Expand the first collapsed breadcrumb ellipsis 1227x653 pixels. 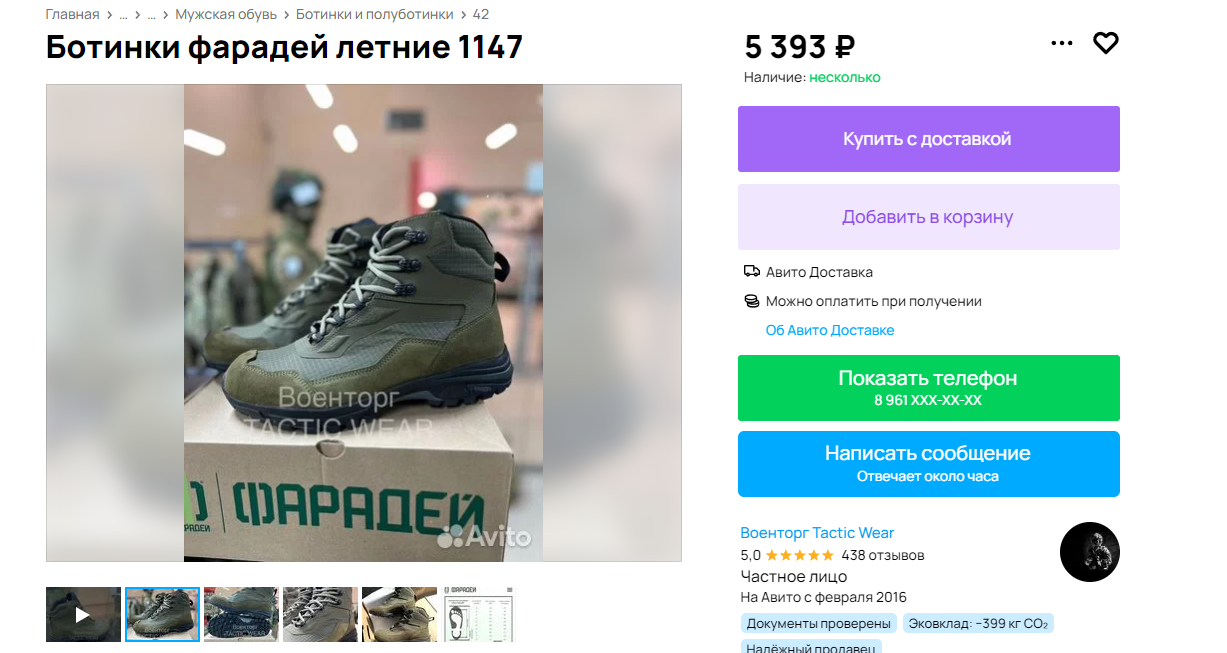(x=124, y=14)
